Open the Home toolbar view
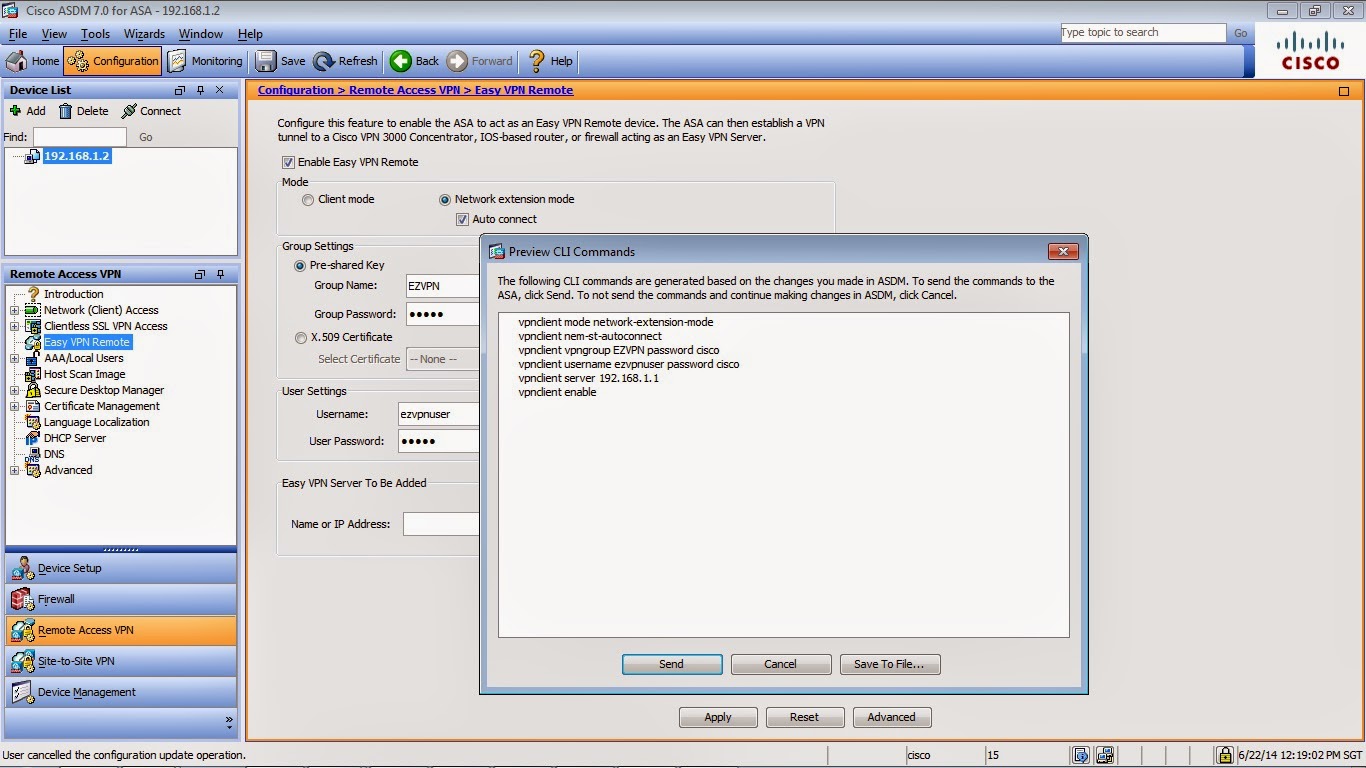The width and height of the screenshot is (1366, 768). (33, 61)
